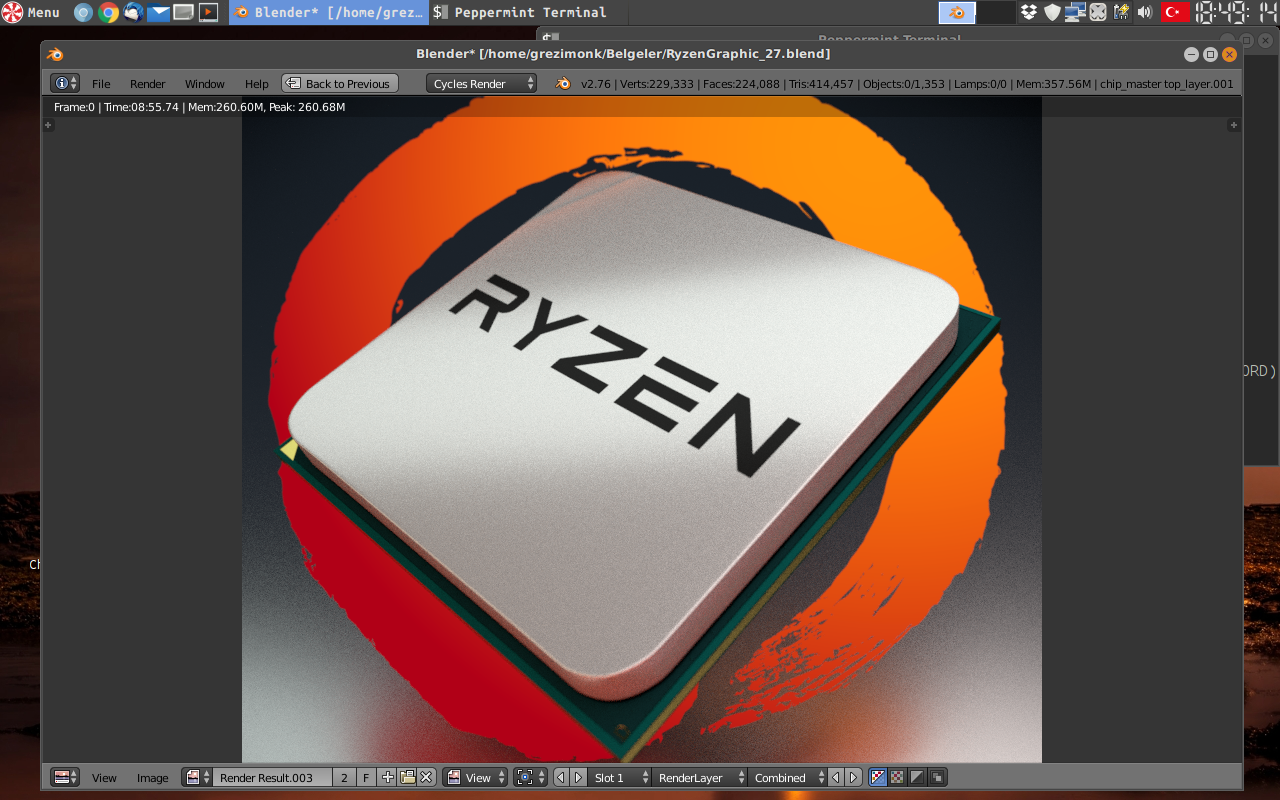Image resolution: width=1280 pixels, height=800 pixels.
Task: Switch to Blender taskbar entry
Action: (x=329, y=12)
